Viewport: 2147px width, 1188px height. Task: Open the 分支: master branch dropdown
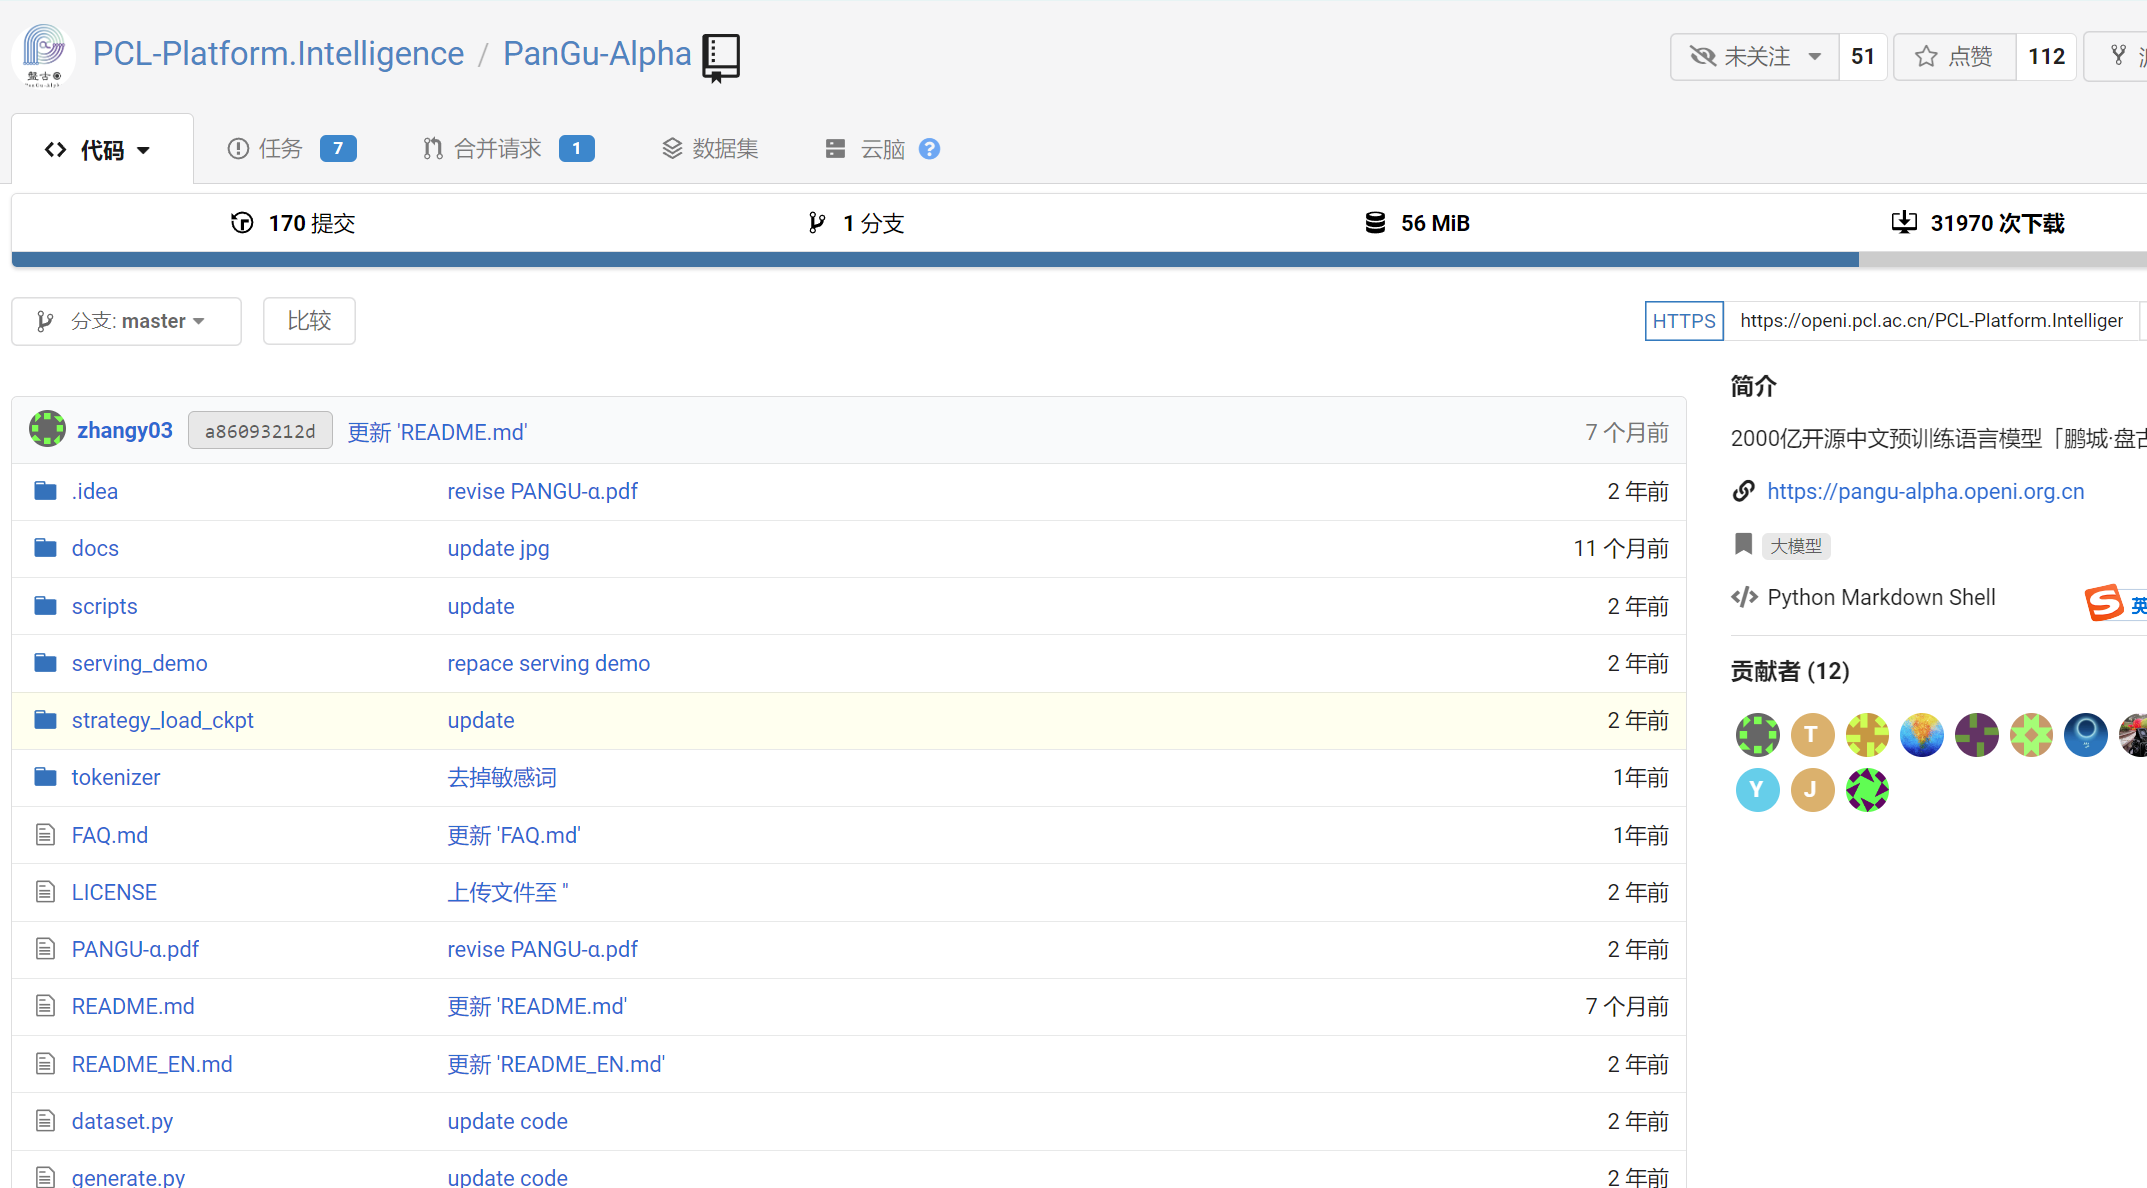coord(126,321)
